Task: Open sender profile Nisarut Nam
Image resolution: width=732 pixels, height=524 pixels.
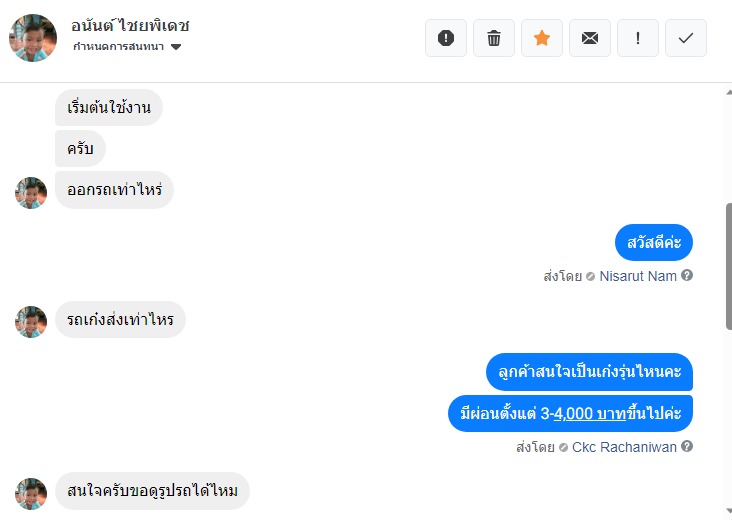Action: click(638, 276)
